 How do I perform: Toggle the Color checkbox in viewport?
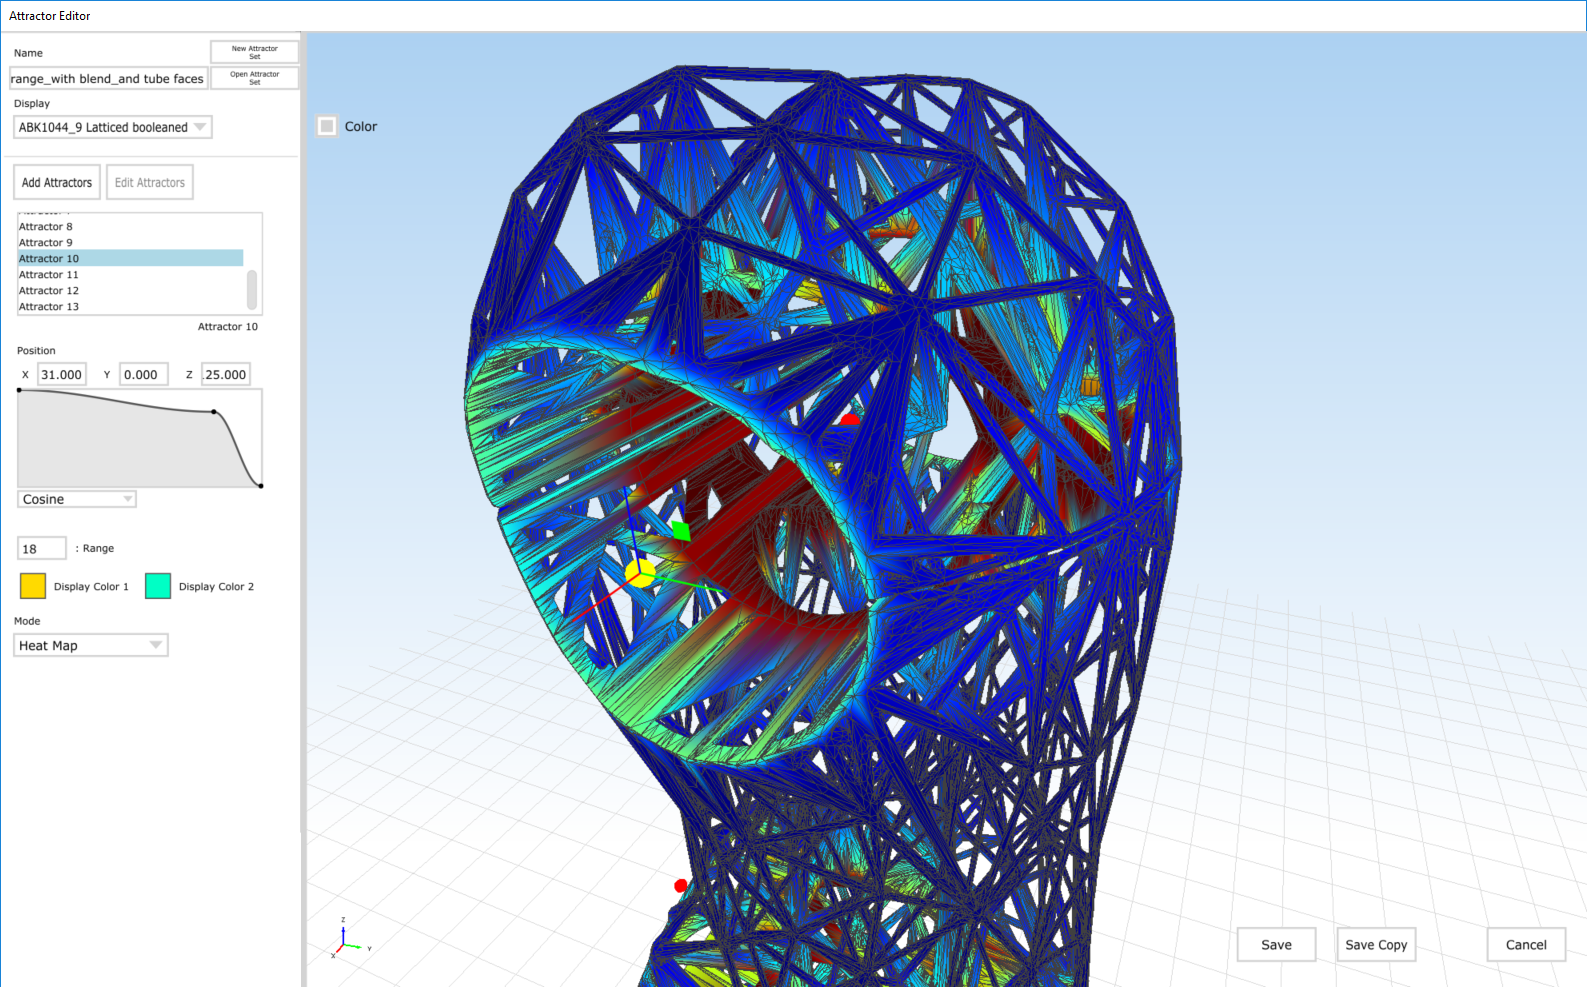[x=327, y=126]
